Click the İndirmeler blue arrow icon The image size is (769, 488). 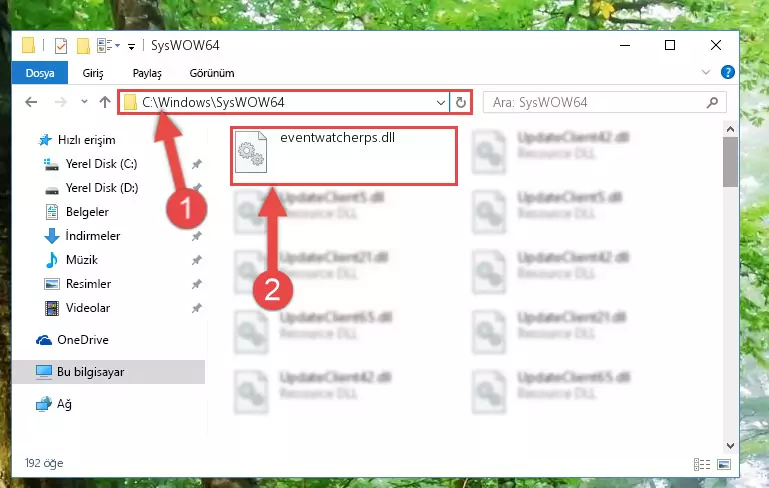pos(51,236)
